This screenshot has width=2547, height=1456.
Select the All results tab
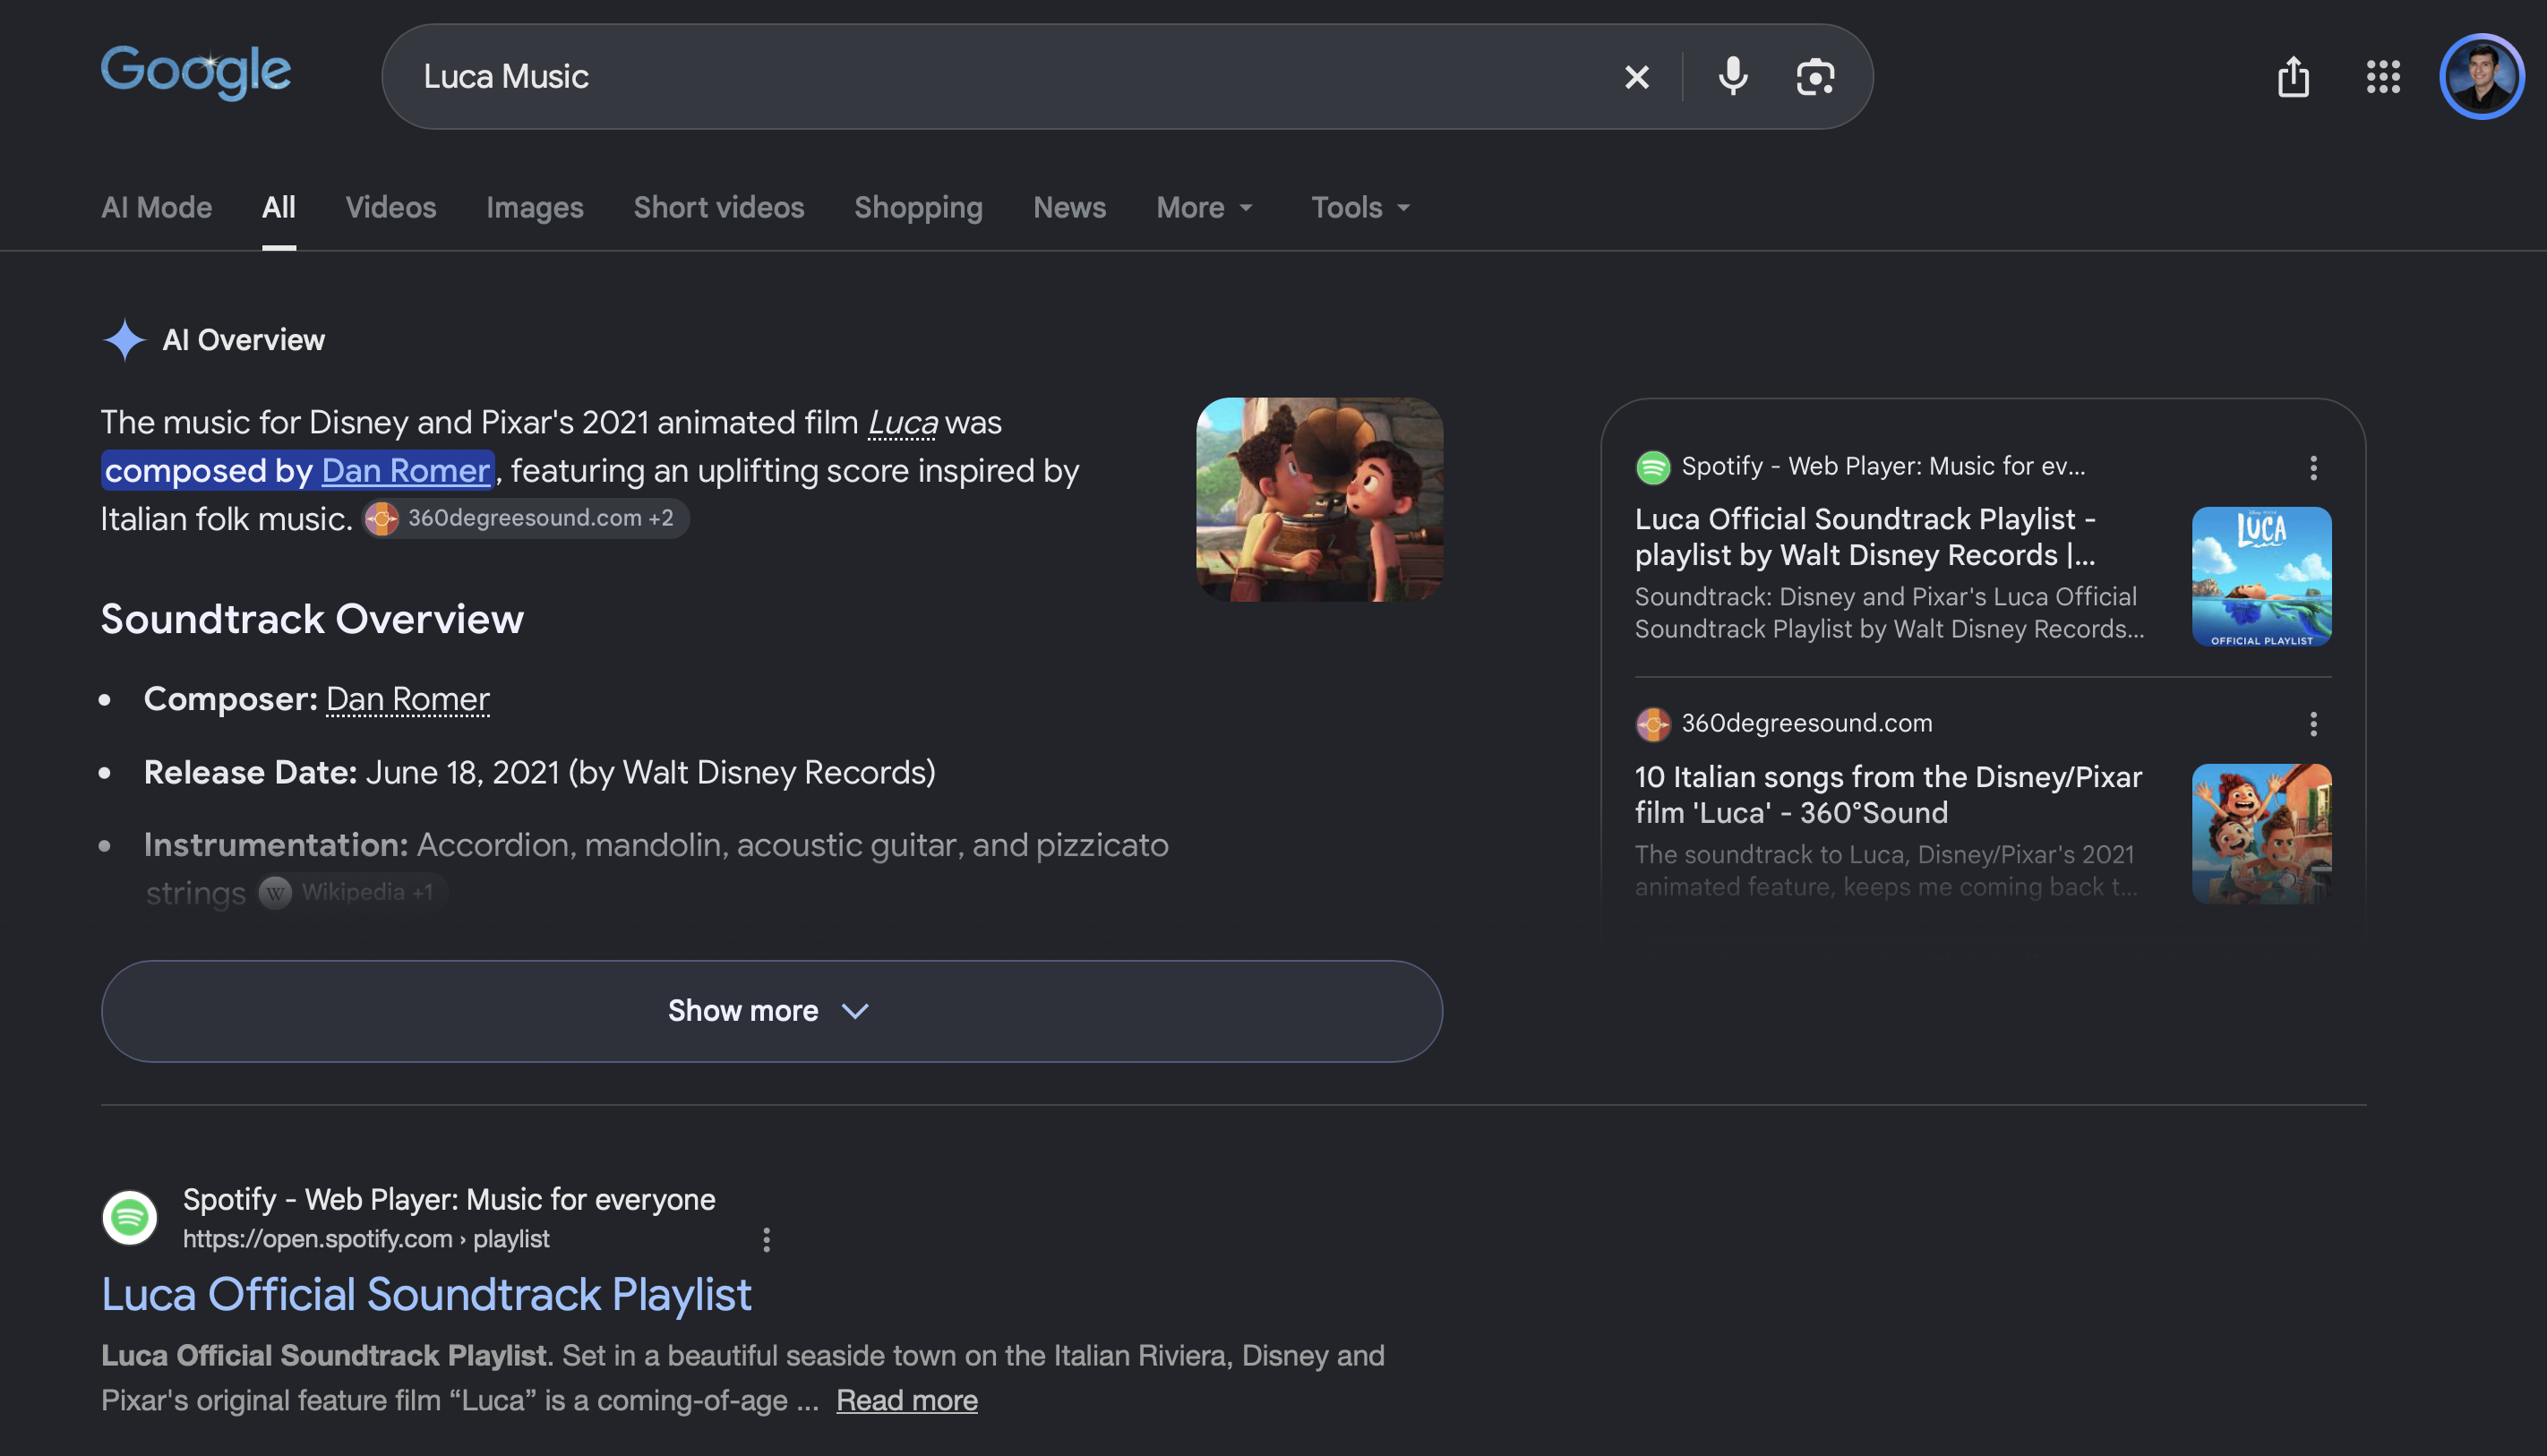(x=279, y=208)
